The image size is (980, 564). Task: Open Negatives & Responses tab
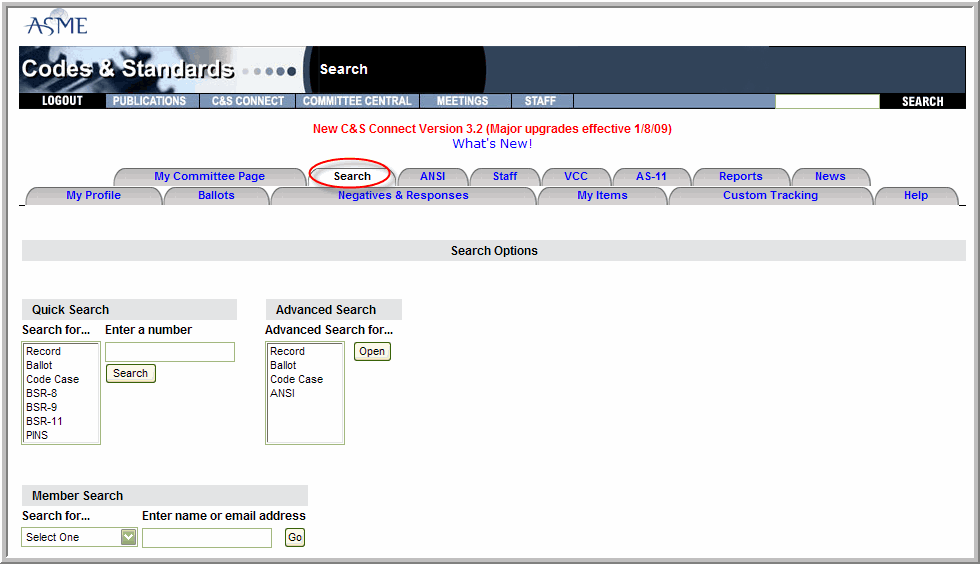point(403,195)
